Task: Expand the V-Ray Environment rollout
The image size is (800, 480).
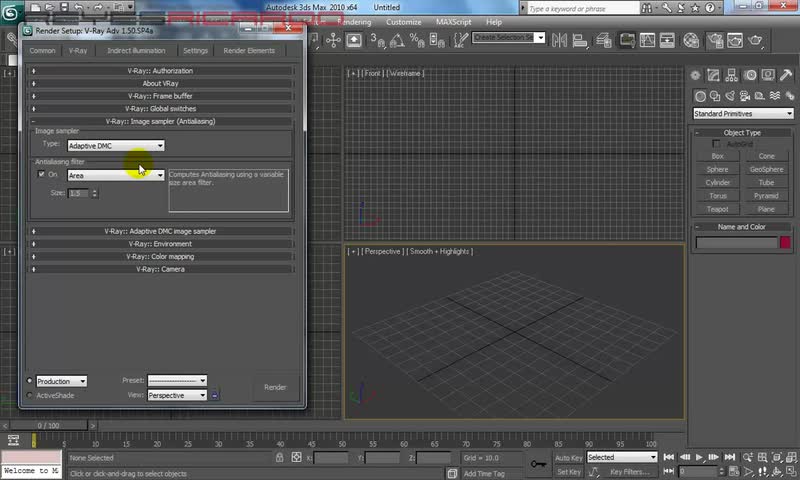Action: (x=161, y=244)
